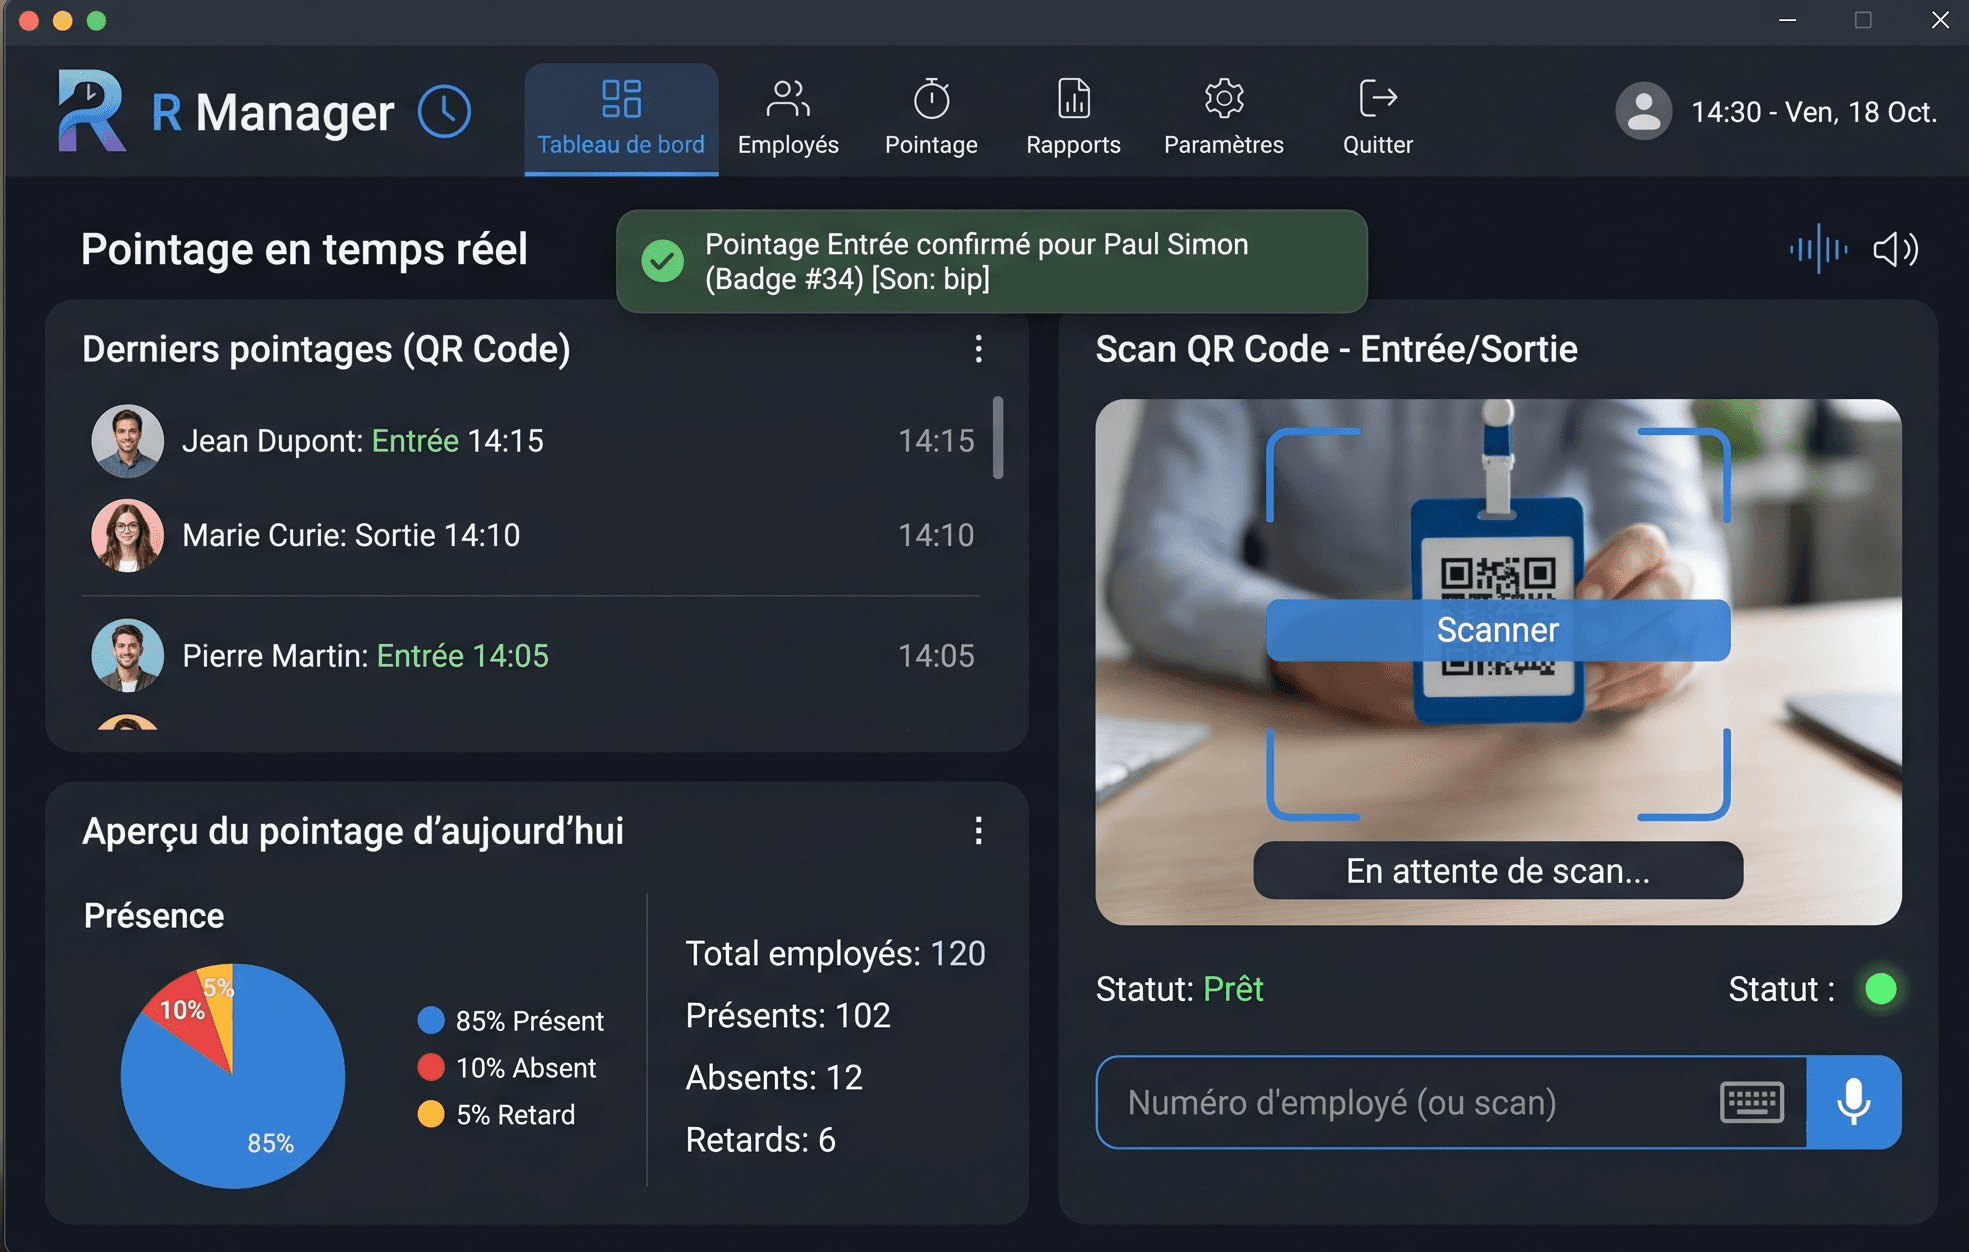Viewport: 1969px width, 1252px height.
Task: Open the on-screen keyboard icon
Action: [1752, 1102]
